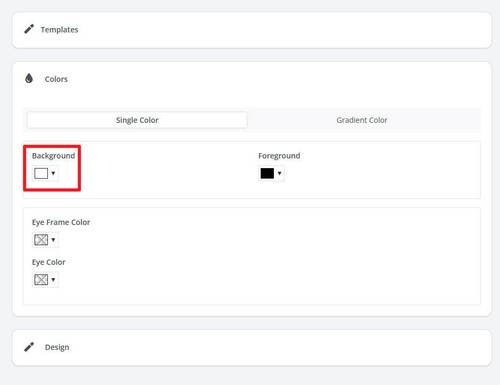Click the white Background color swatch
The width and height of the screenshot is (500, 385).
click(41, 173)
